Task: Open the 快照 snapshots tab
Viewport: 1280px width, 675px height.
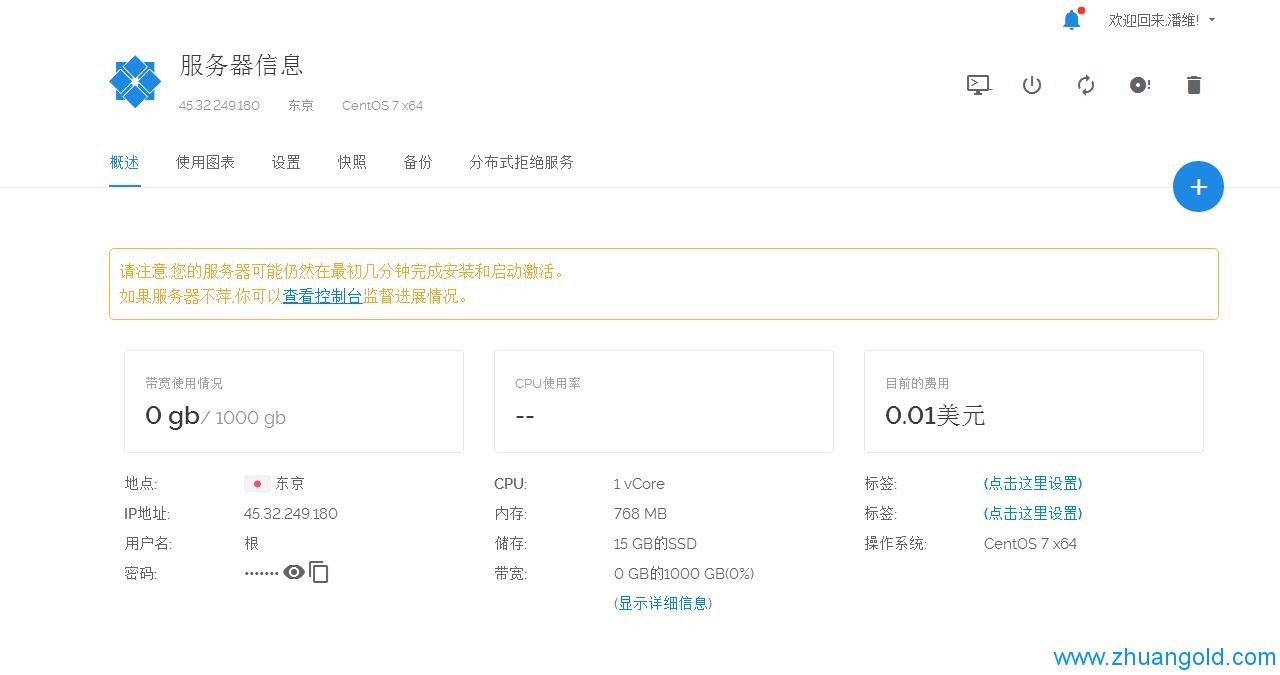Action: point(352,162)
